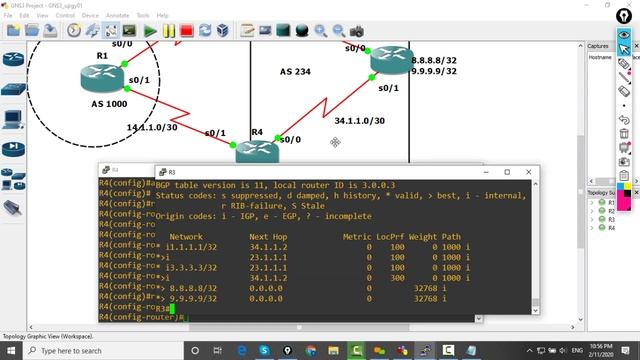Open Task View from the taskbar
The image size is (640, 360).
(x=218, y=351)
